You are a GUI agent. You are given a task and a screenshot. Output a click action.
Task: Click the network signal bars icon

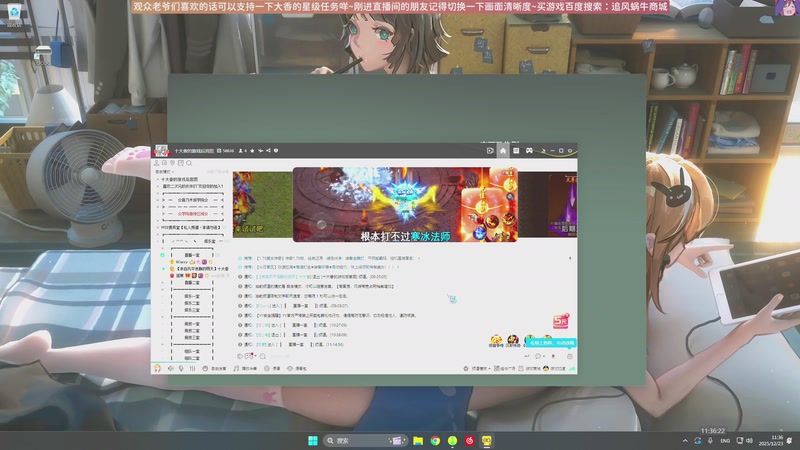pos(572,368)
